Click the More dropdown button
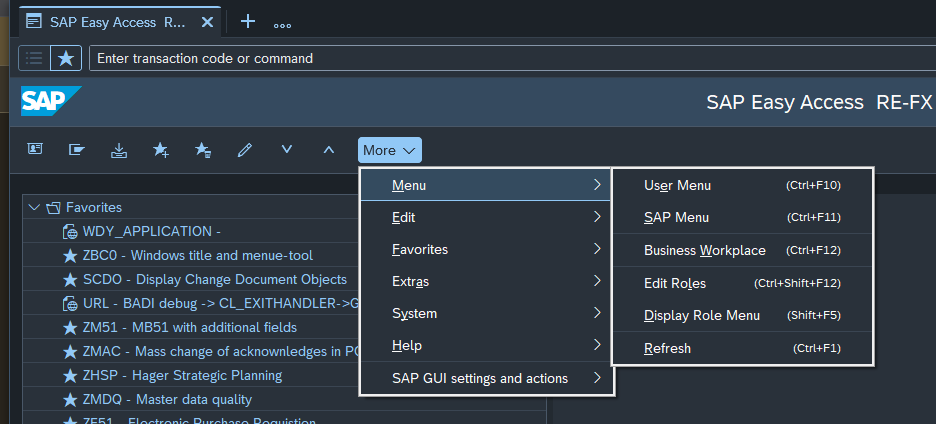 (389, 150)
